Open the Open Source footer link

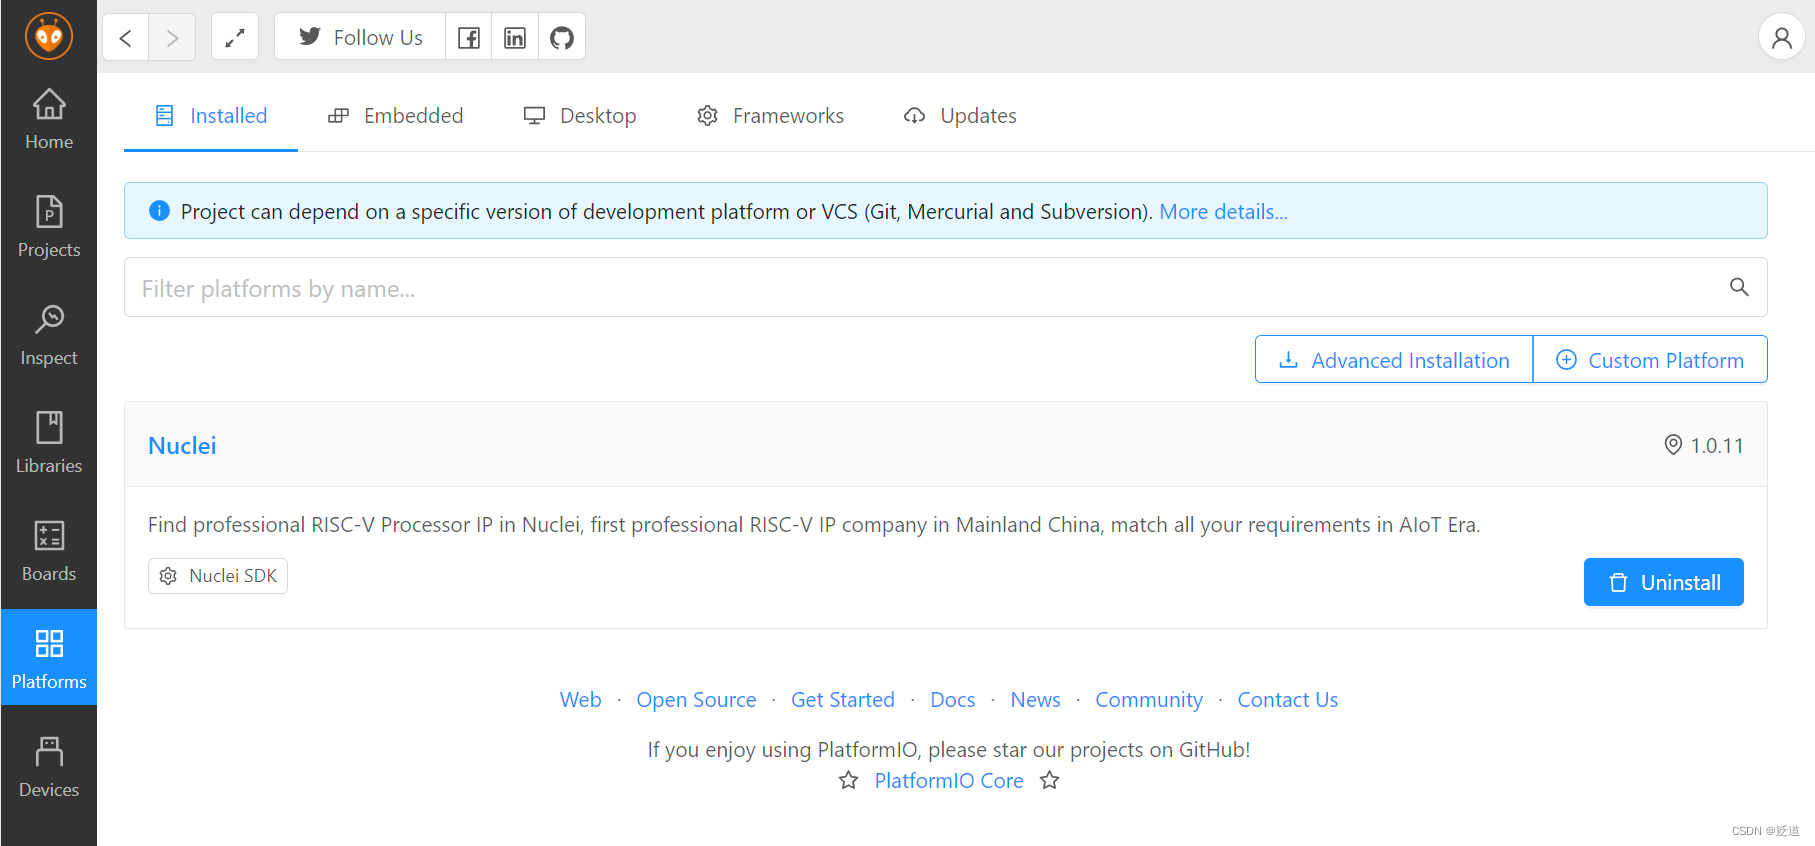[x=696, y=700]
